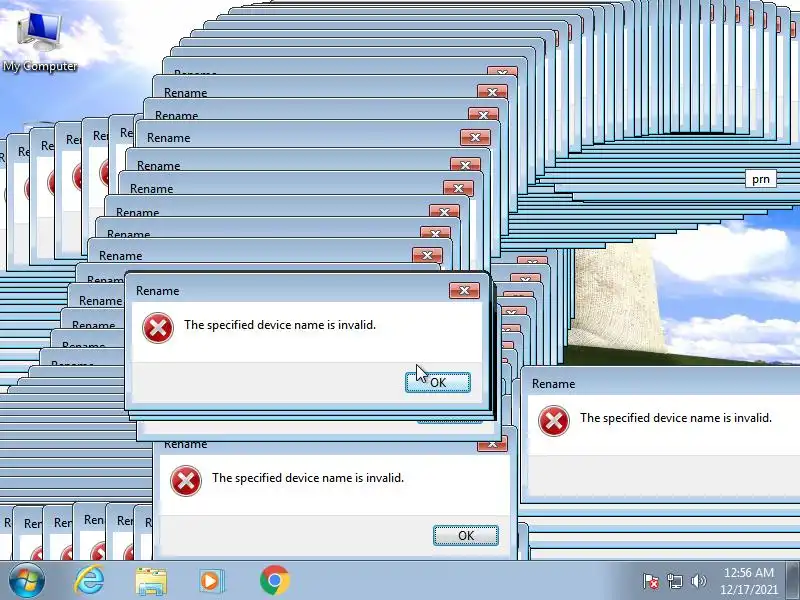This screenshot has width=800, height=600.
Task: Open the Action Center flag tray icon
Action: click(x=651, y=581)
